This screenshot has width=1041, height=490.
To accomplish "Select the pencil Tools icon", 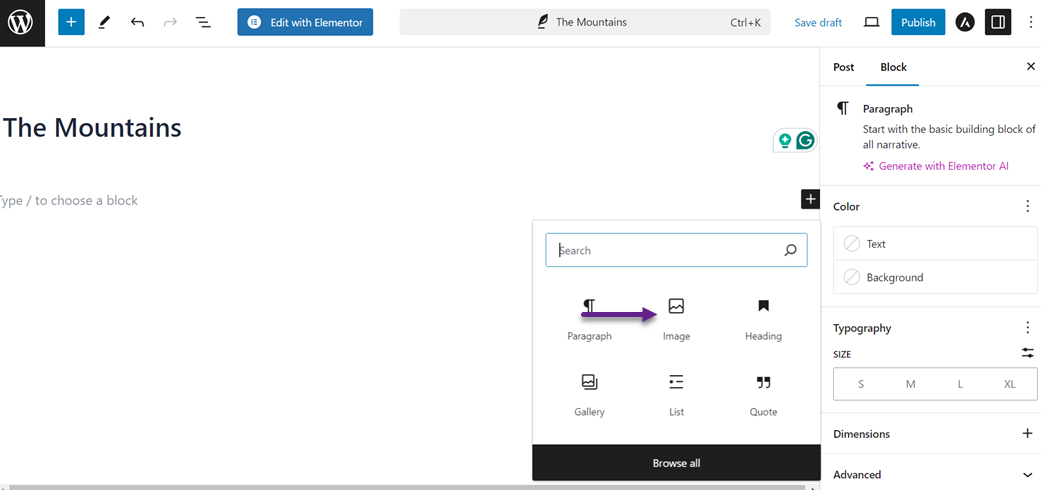I will (x=104, y=22).
